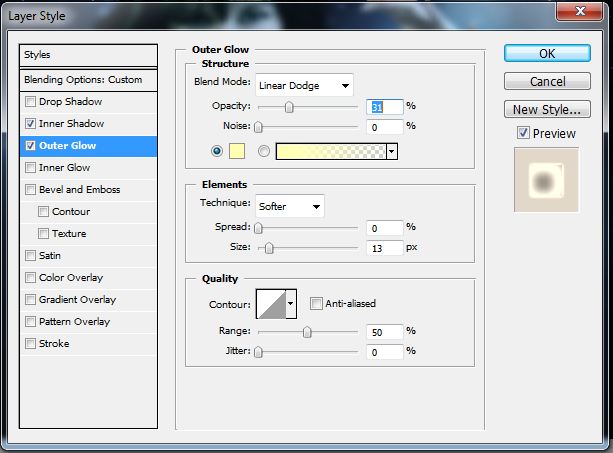613x453 pixels.
Task: Select Blending Options: Custom
Action: tap(88, 80)
